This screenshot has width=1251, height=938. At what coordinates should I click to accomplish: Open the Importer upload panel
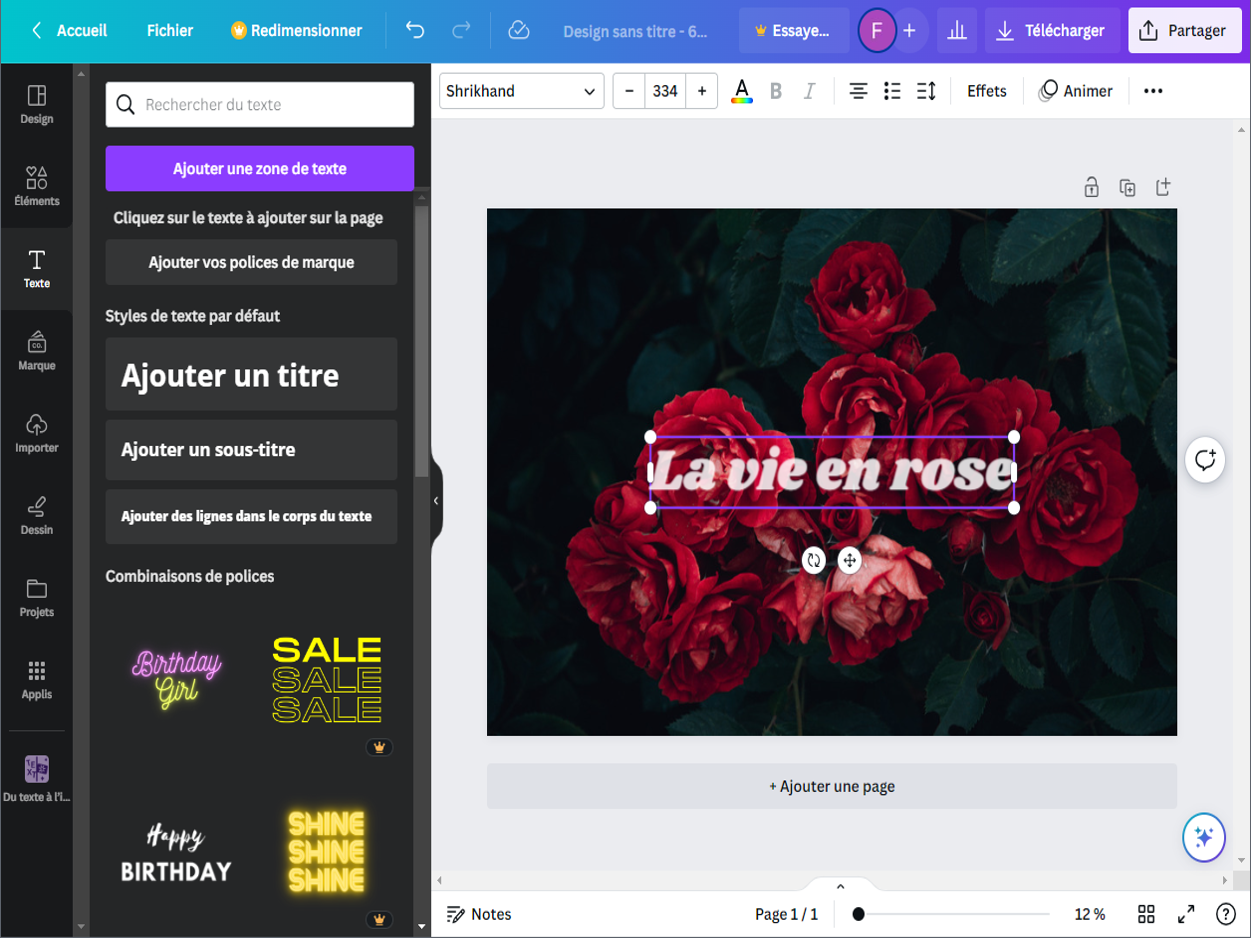pos(36,433)
